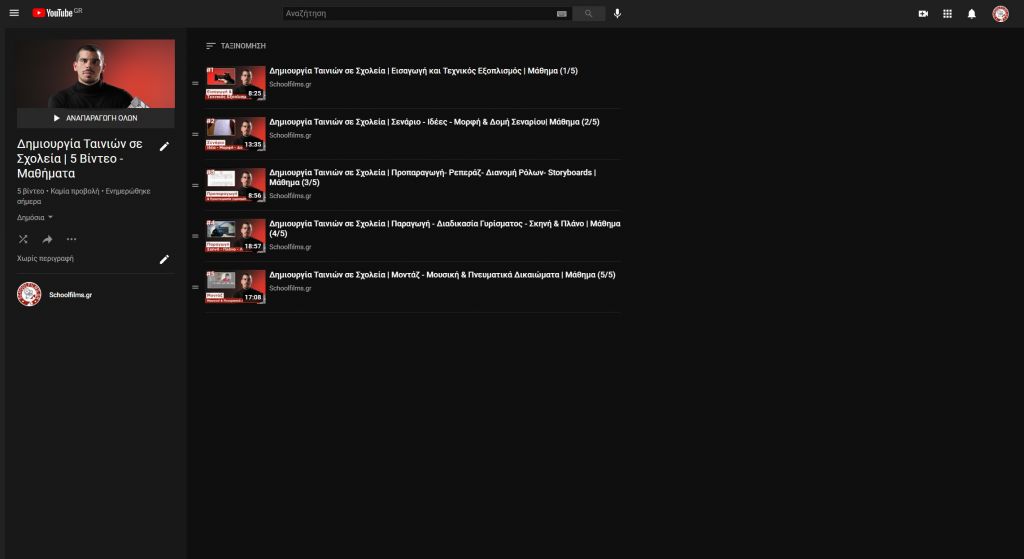The height and width of the screenshot is (559, 1024).
Task: Open the create video camera icon
Action: [923, 13]
